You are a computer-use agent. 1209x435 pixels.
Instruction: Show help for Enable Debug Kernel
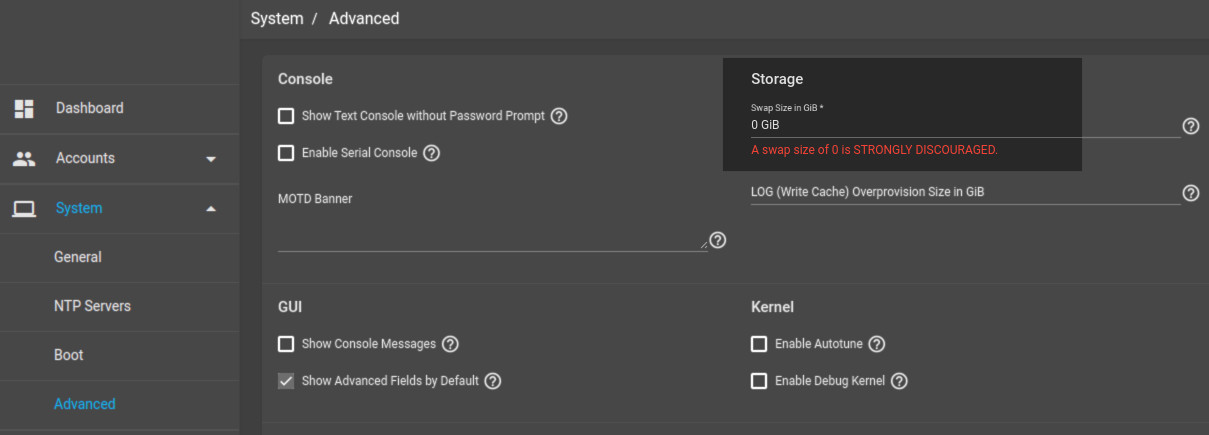pos(899,381)
